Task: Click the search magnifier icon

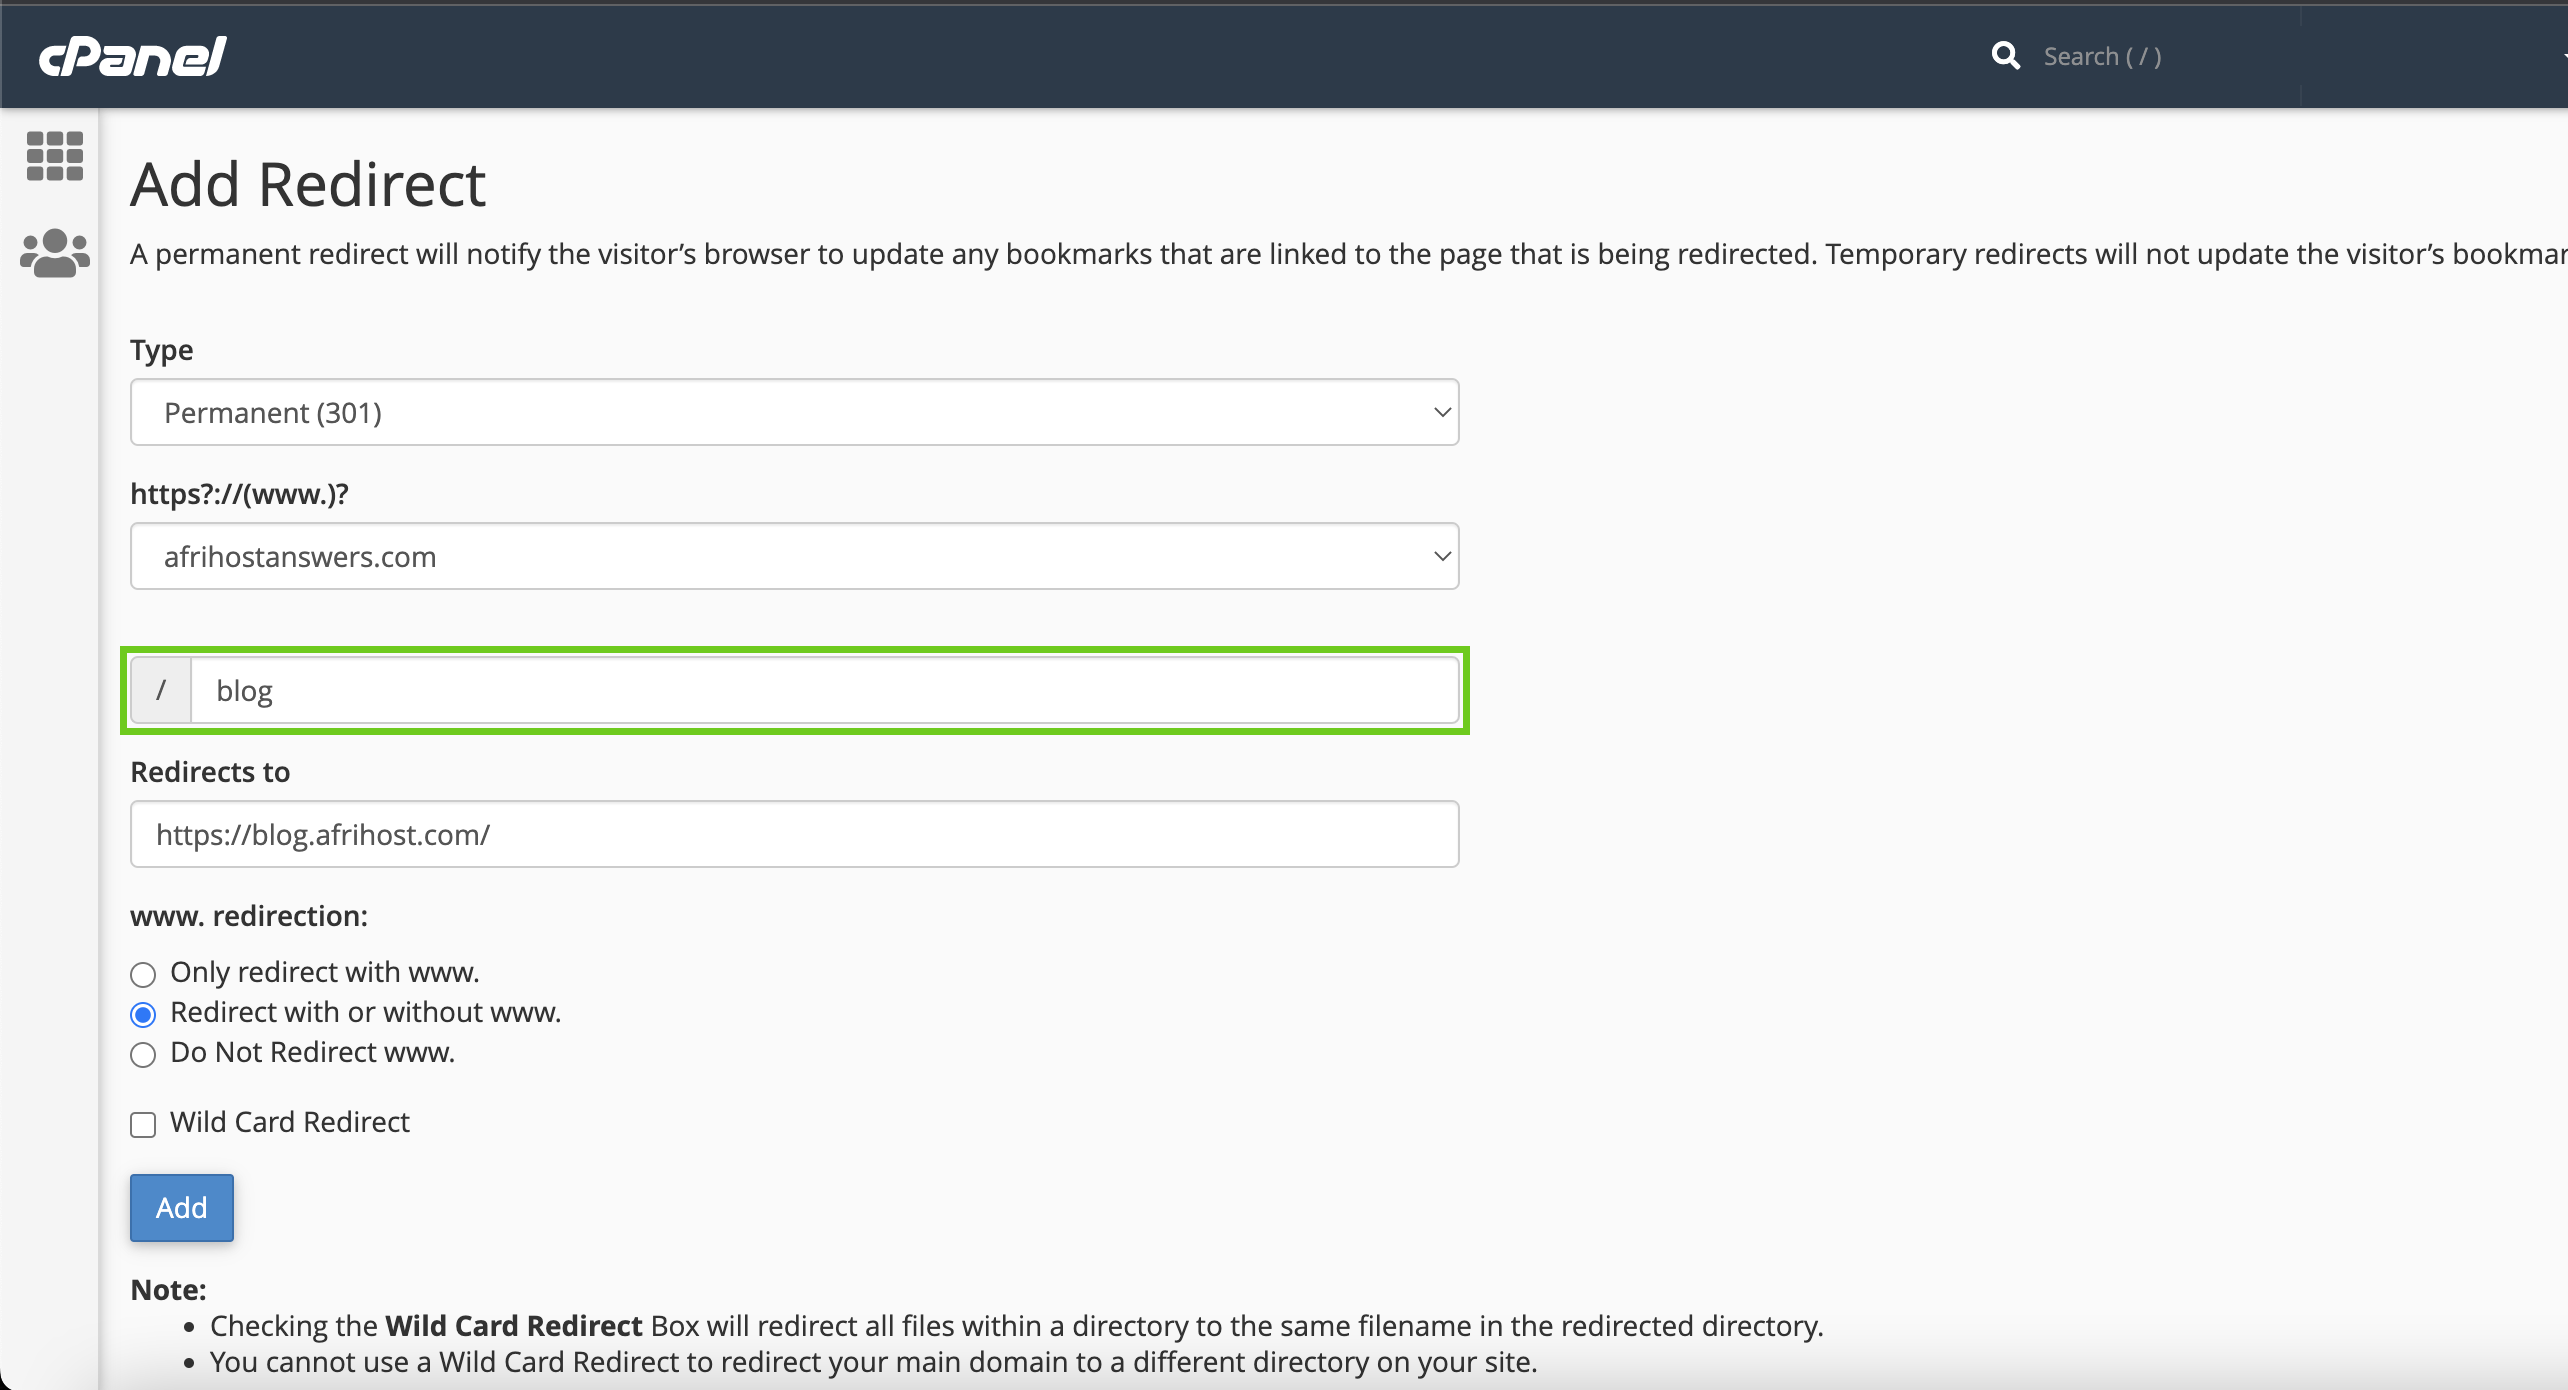Action: click(2005, 56)
